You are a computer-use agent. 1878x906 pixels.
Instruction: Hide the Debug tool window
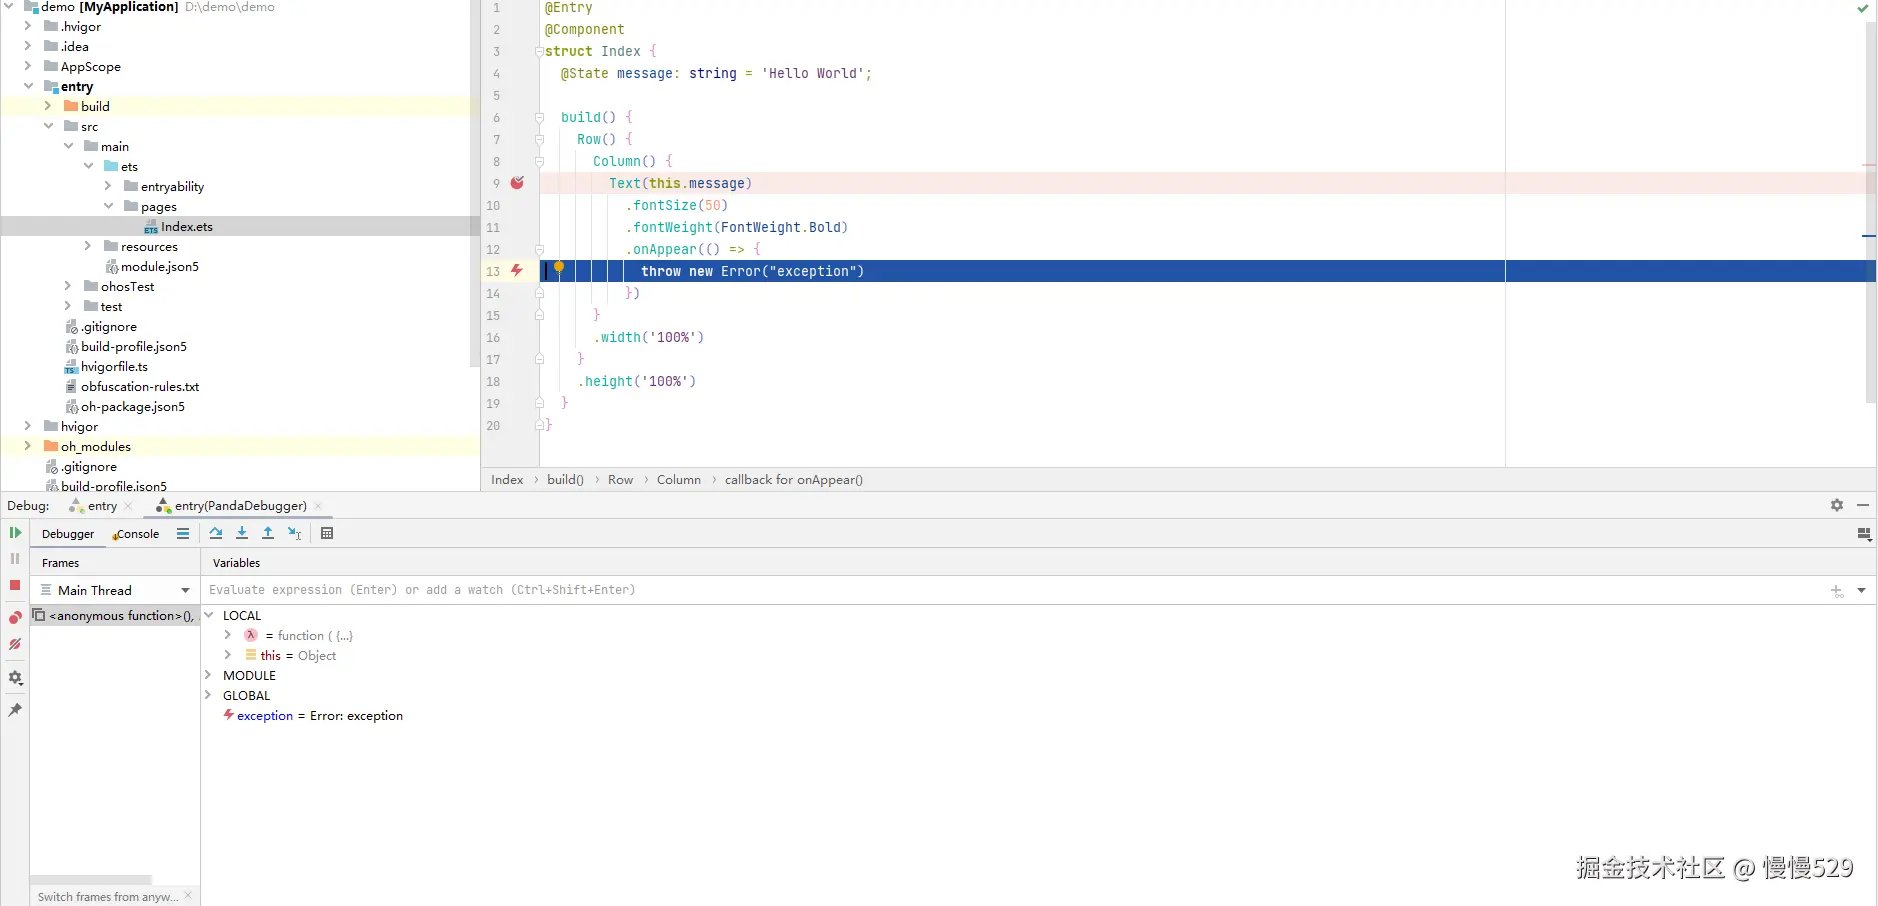(x=1863, y=506)
